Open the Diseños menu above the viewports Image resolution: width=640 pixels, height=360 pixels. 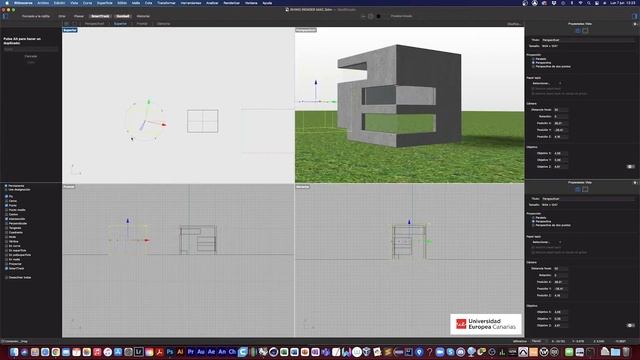(514, 24)
